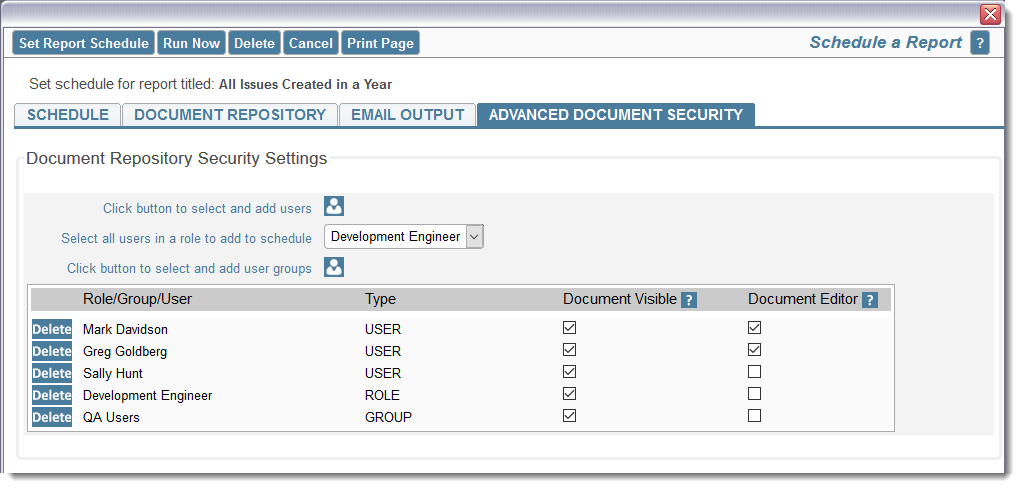This screenshot has height=488, width=1020.
Task: Click Document Visible help question icon
Action: click(x=689, y=300)
